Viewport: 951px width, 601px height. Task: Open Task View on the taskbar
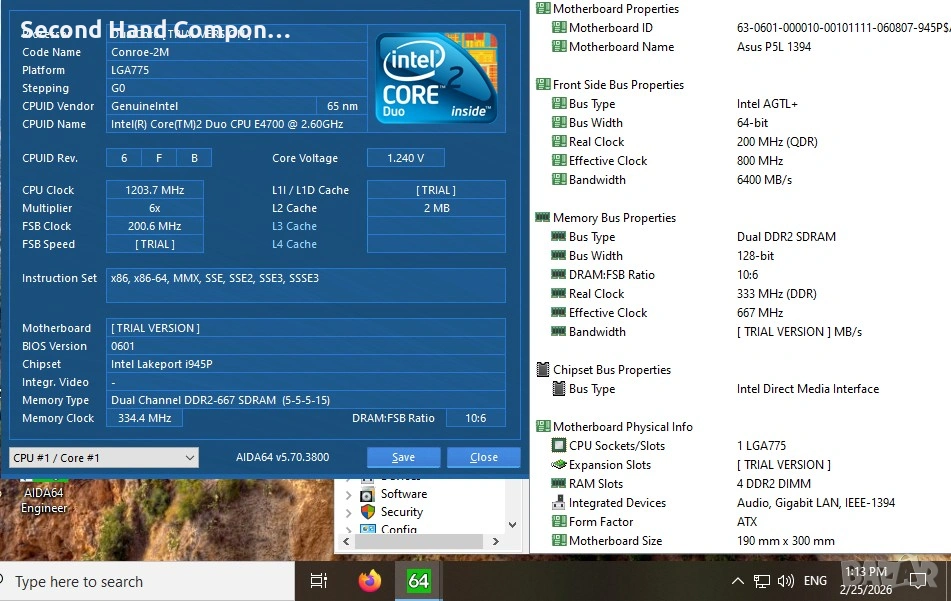319,581
